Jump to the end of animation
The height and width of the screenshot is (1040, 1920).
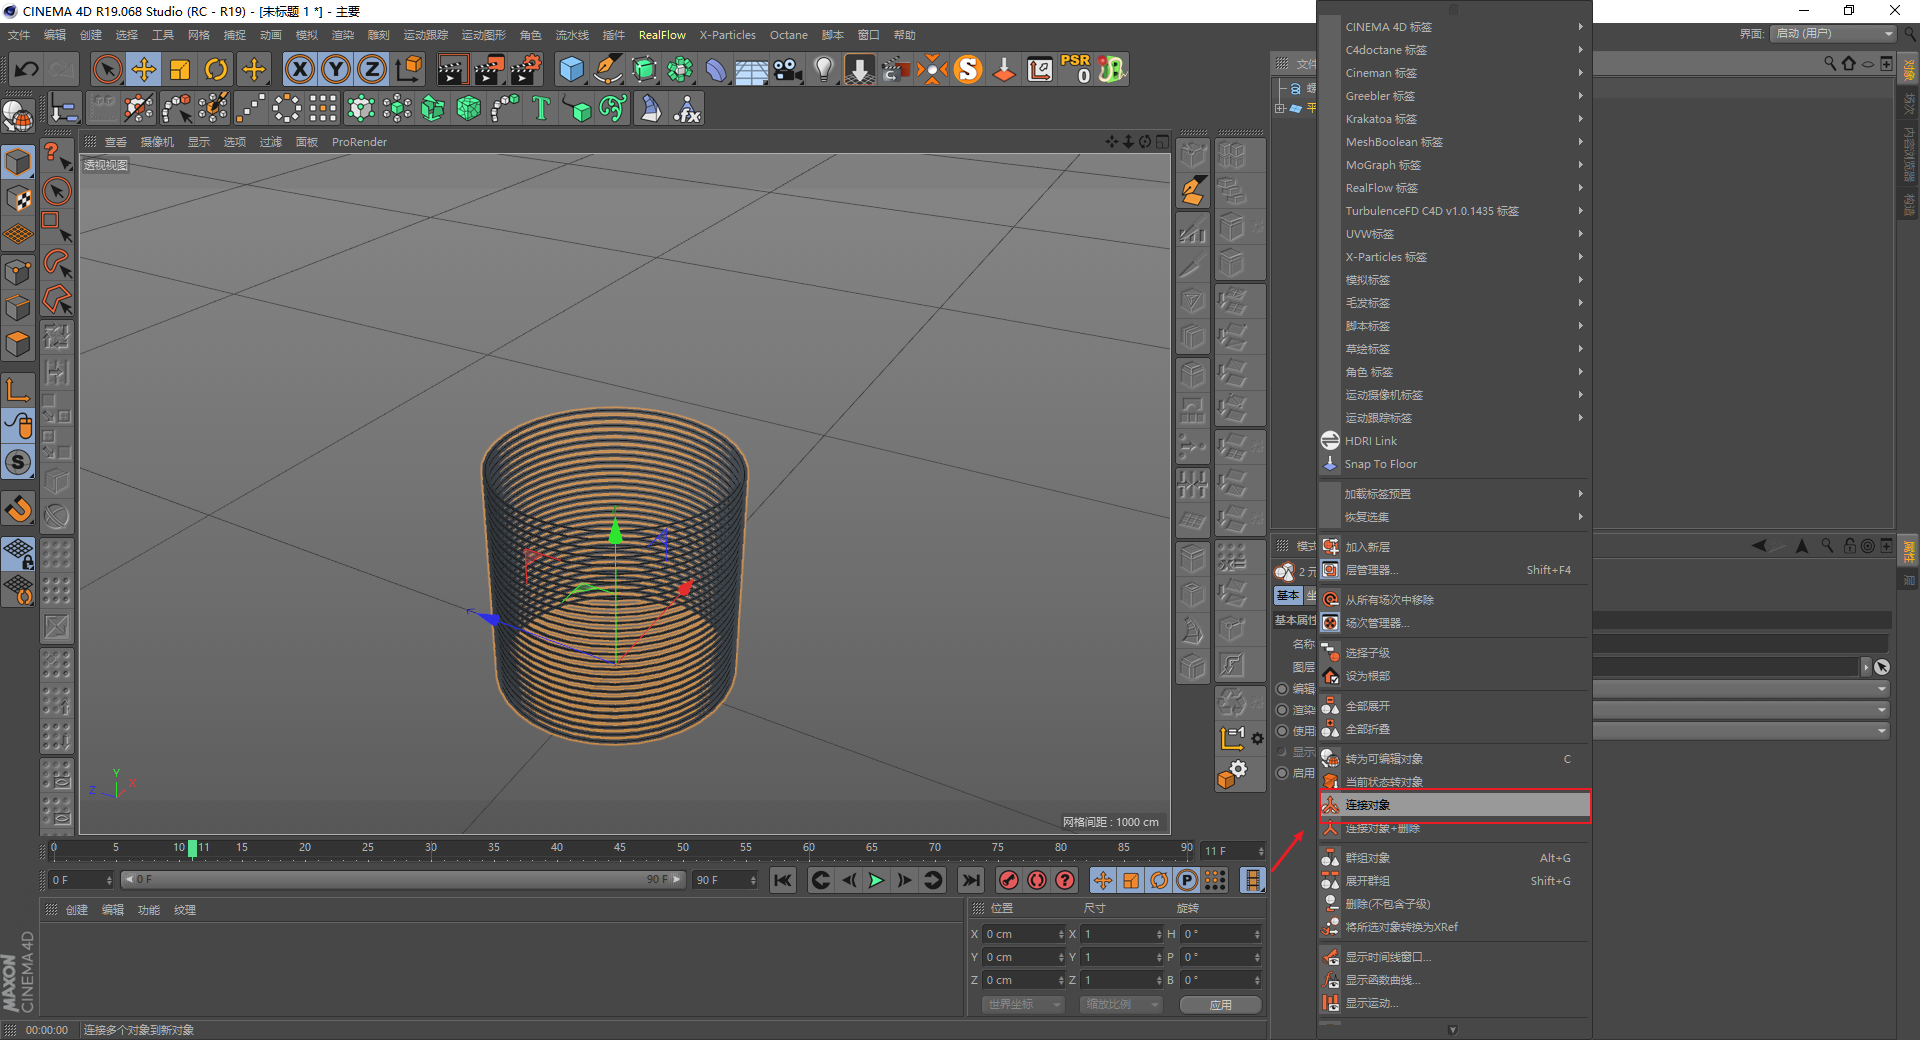tap(971, 880)
